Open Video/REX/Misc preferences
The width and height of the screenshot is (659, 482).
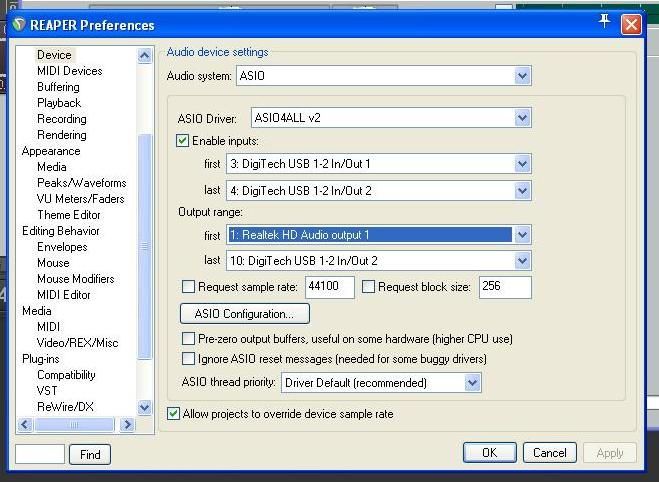tap(78, 342)
